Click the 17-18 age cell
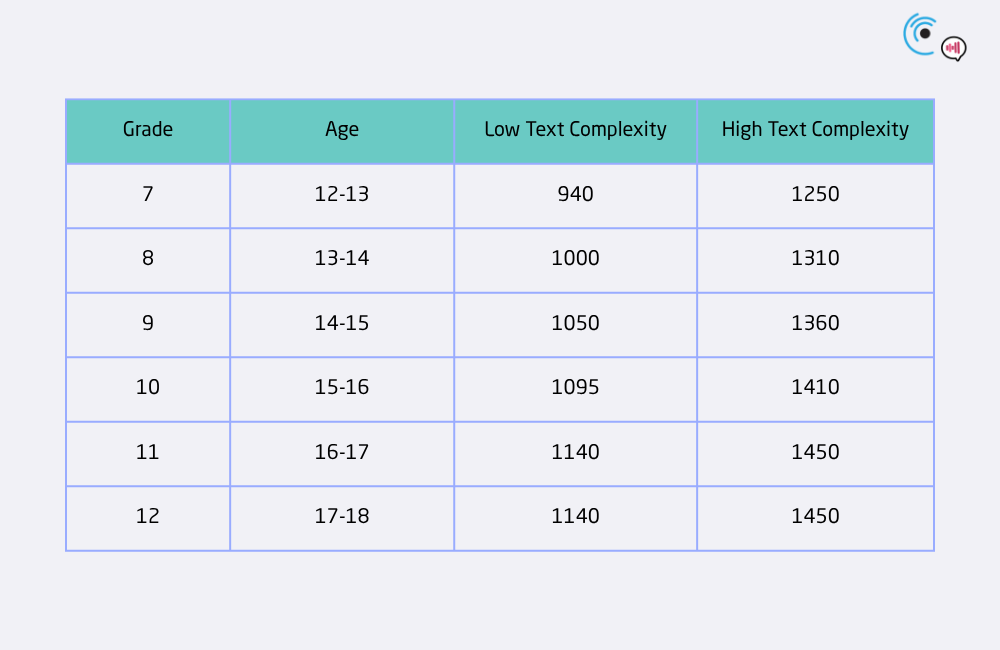The height and width of the screenshot is (650, 1000). pos(342,518)
